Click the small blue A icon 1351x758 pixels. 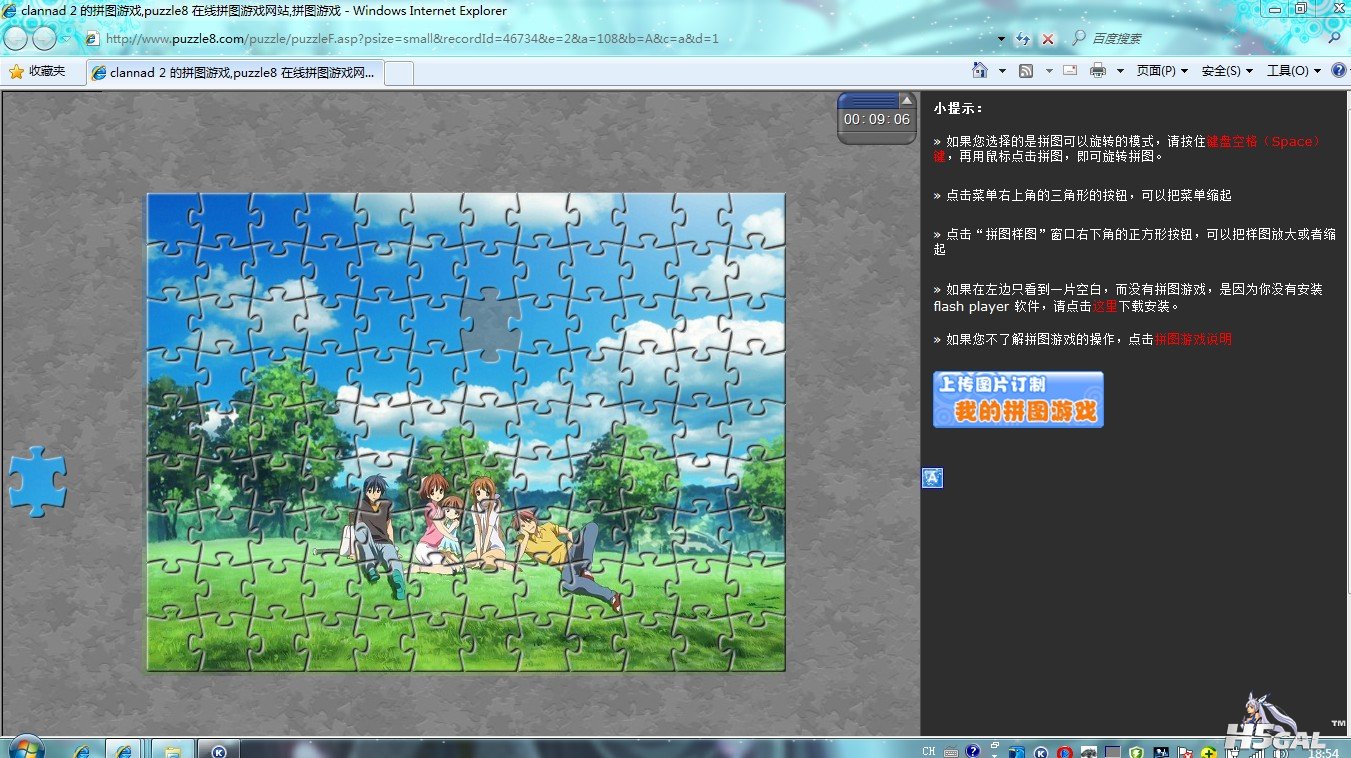[932, 479]
